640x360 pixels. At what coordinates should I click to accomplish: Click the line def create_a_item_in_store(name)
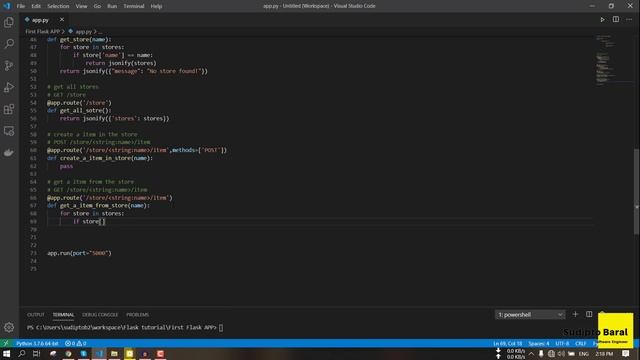click(x=100, y=158)
